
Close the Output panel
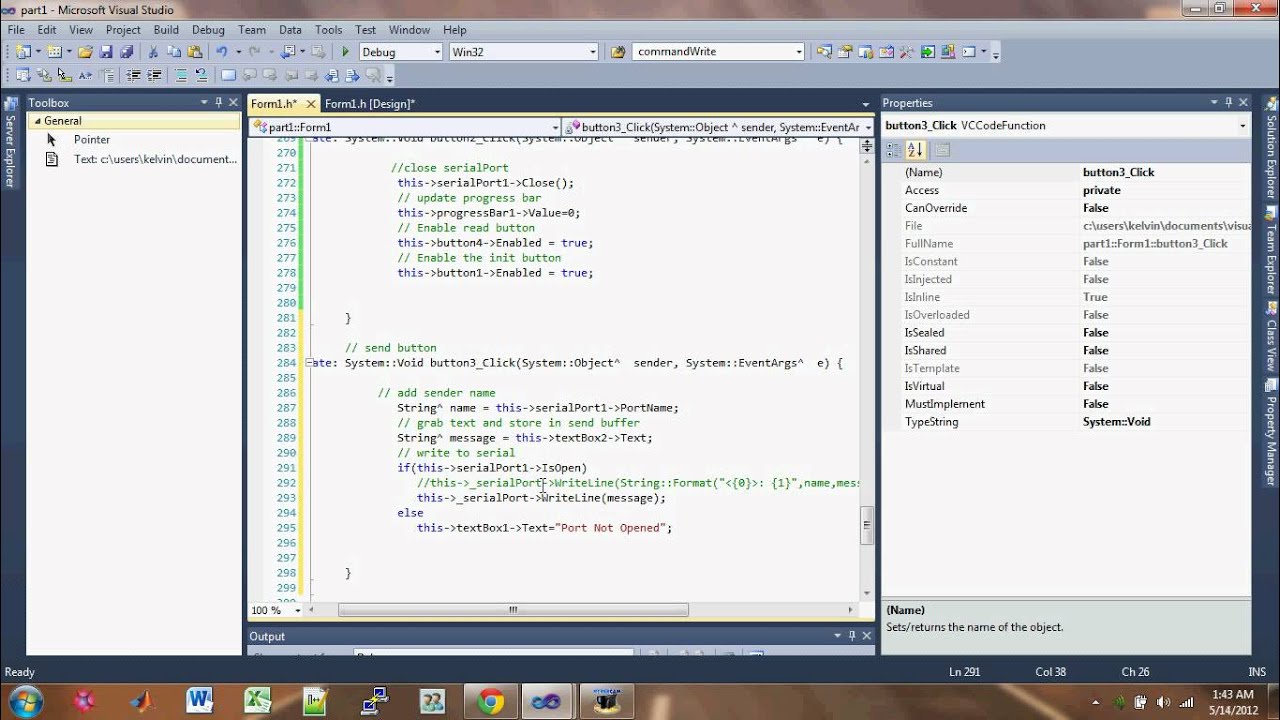(x=866, y=635)
